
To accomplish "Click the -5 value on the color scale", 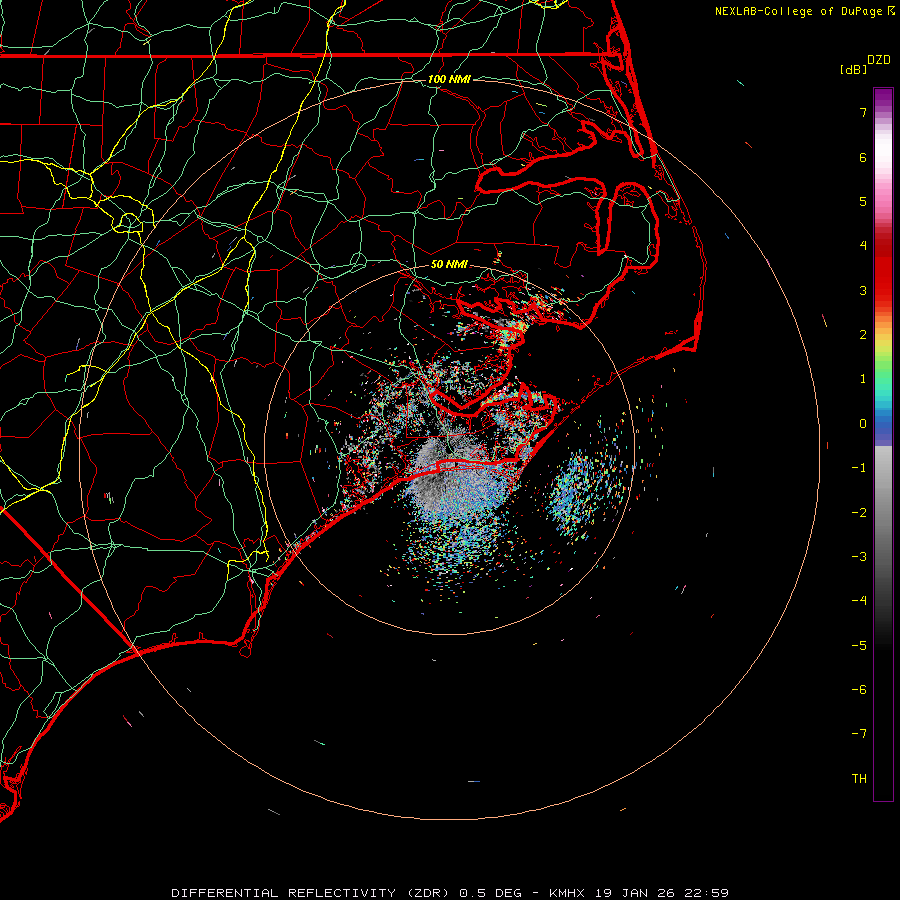I will click(859, 645).
